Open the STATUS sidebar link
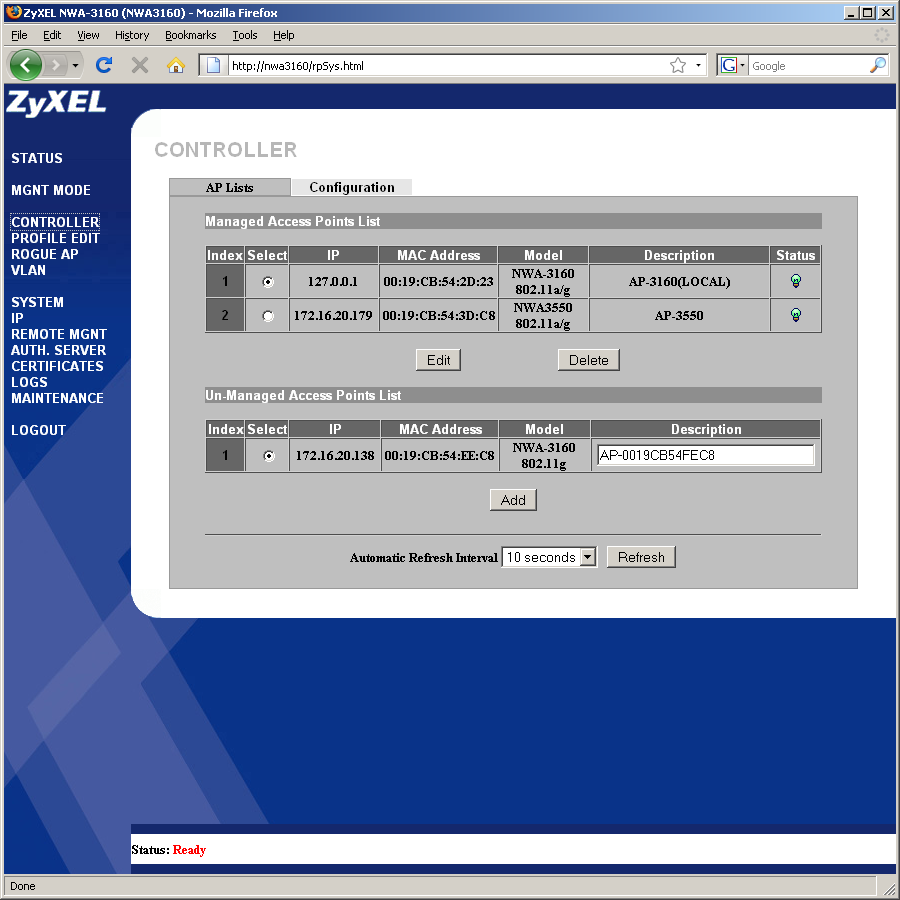This screenshot has height=900, width=900. tap(37, 158)
